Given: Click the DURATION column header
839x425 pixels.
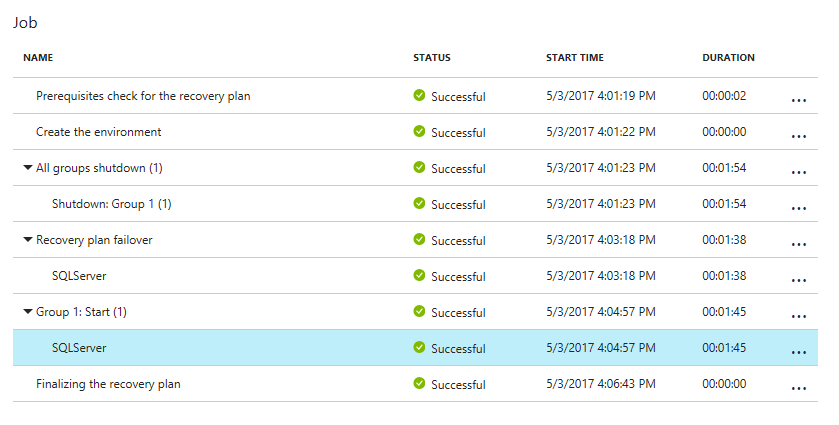Looking at the screenshot, I should 728,58.
